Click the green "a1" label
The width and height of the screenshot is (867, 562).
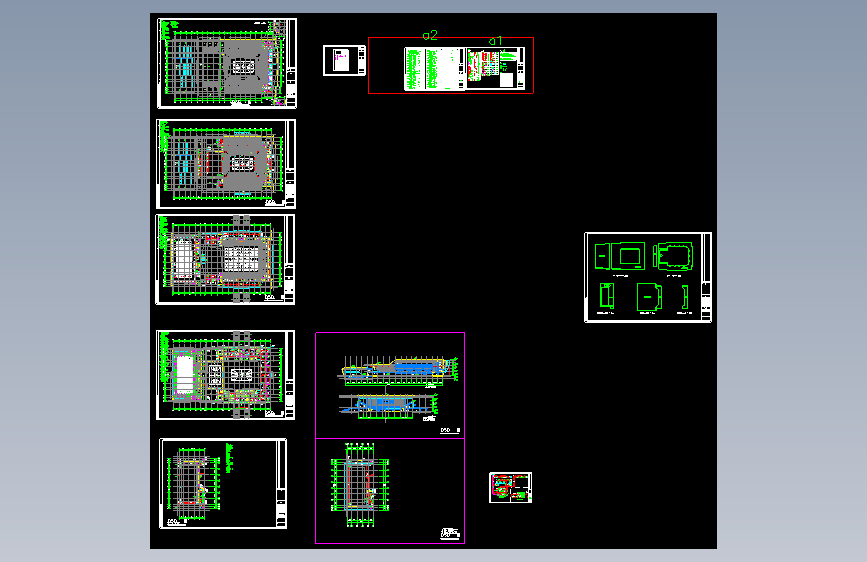[x=495, y=41]
